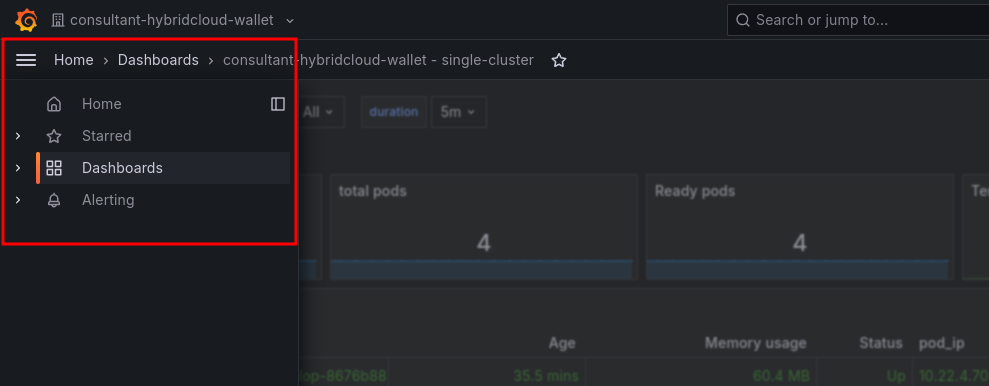The width and height of the screenshot is (989, 386).
Task: Click the search magnifier icon
Action: pos(744,20)
